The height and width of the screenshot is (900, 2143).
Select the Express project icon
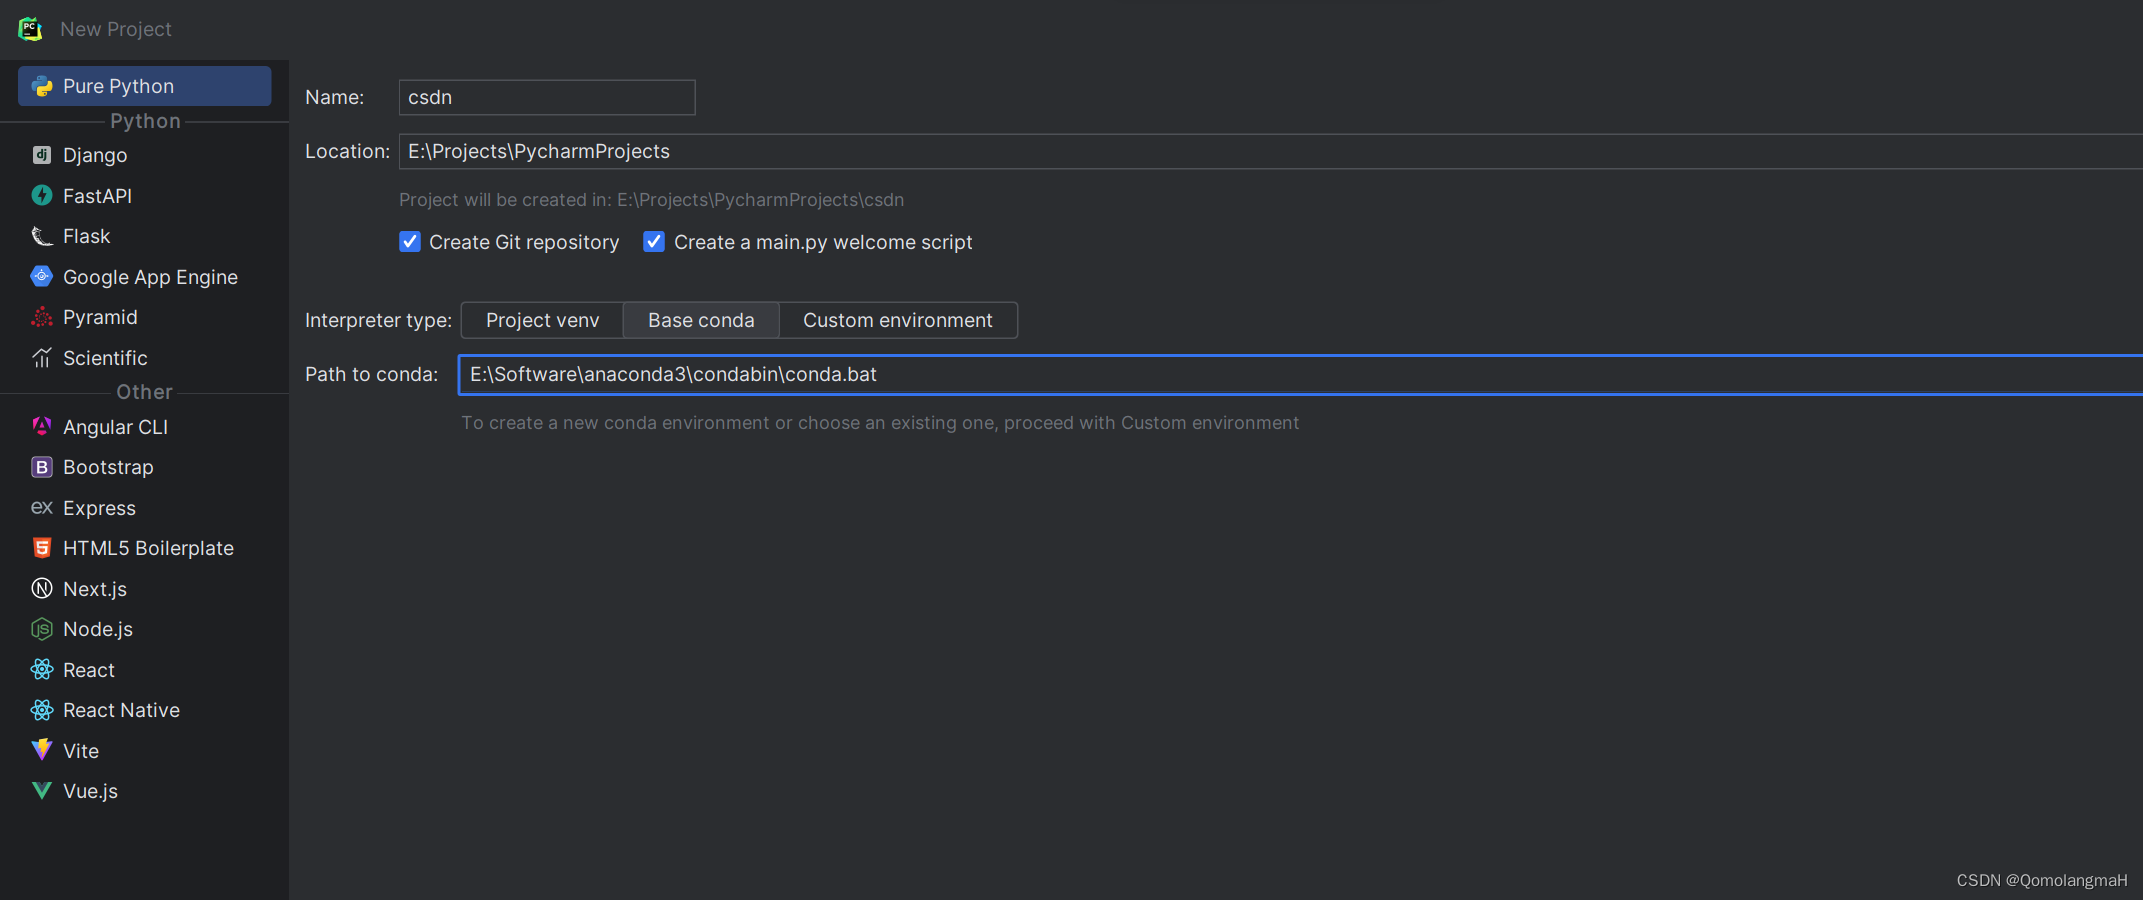pos(42,507)
